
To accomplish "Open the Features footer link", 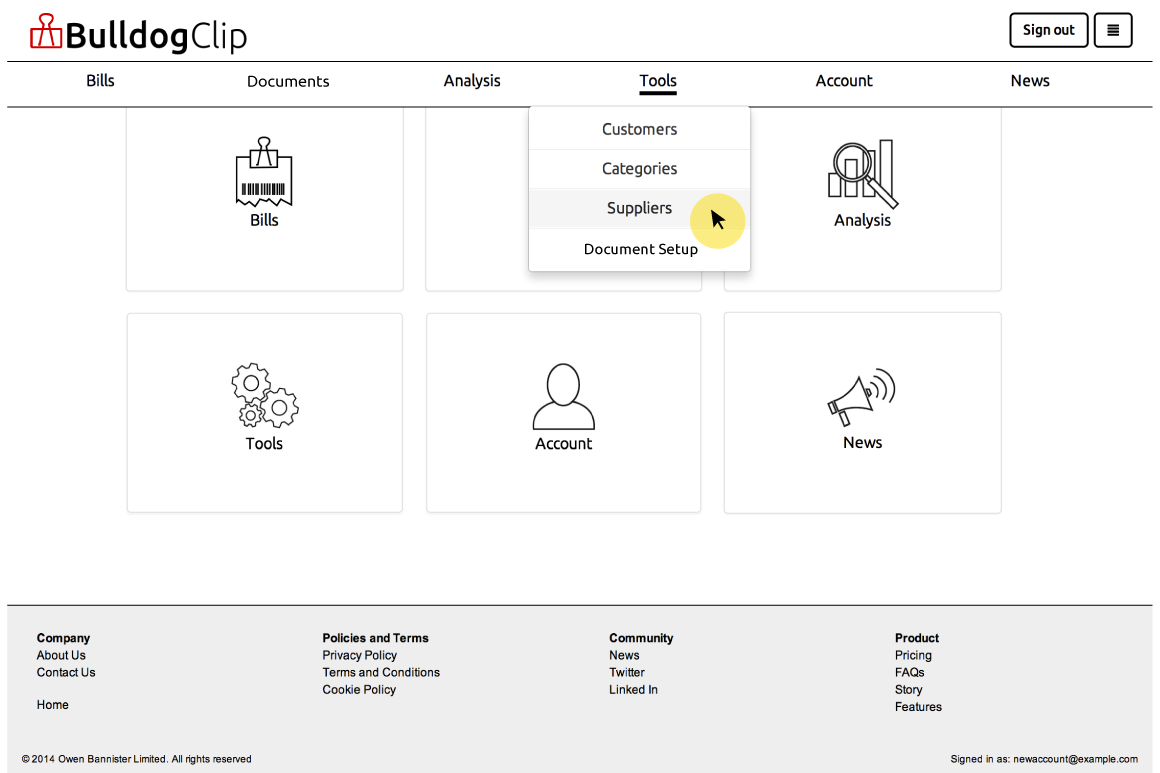I will 918,707.
